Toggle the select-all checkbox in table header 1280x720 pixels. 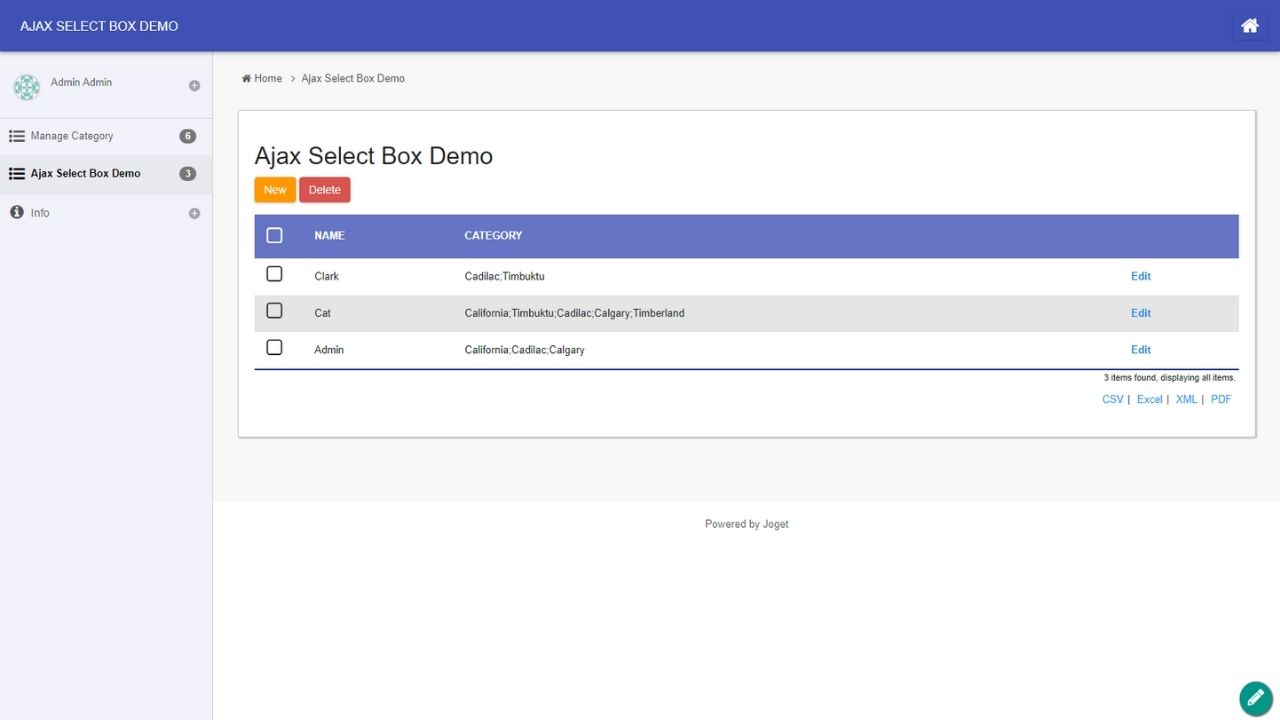[274, 236]
